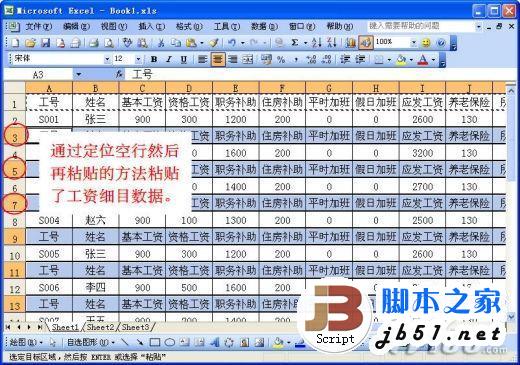This screenshot has width=520, height=365.
Task: Click the Microsoft Excel Help question icon
Action: coord(441,43)
